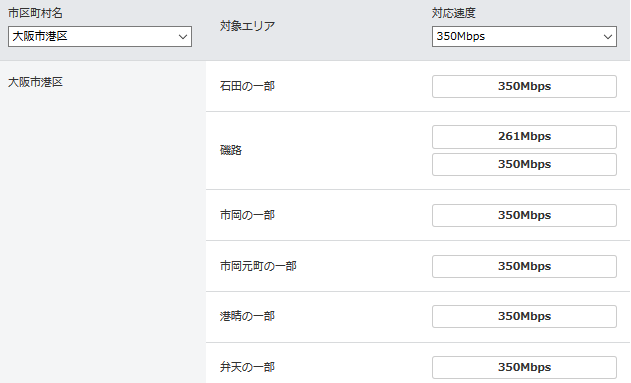
Task: Click the 磯路 area name
Action: (x=231, y=150)
